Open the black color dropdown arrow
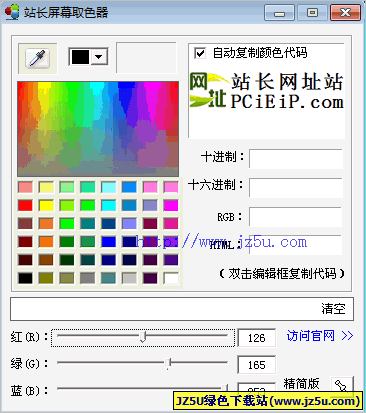This screenshot has width=366, height=413. point(99,57)
